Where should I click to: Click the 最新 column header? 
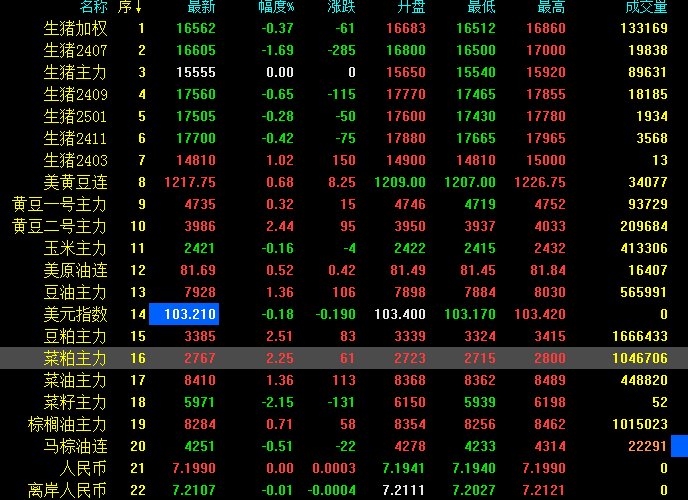click(201, 6)
